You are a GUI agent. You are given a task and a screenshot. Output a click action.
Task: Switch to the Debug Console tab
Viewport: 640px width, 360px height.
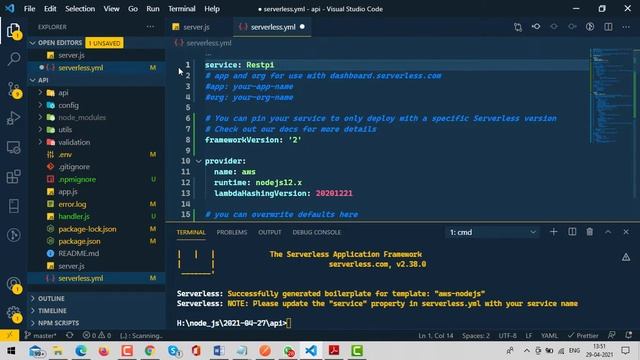(x=316, y=232)
